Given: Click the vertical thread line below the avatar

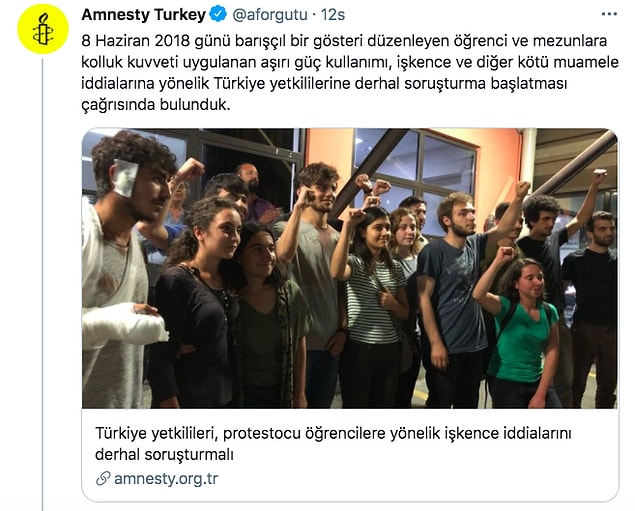Looking at the screenshot, I should point(43,285).
